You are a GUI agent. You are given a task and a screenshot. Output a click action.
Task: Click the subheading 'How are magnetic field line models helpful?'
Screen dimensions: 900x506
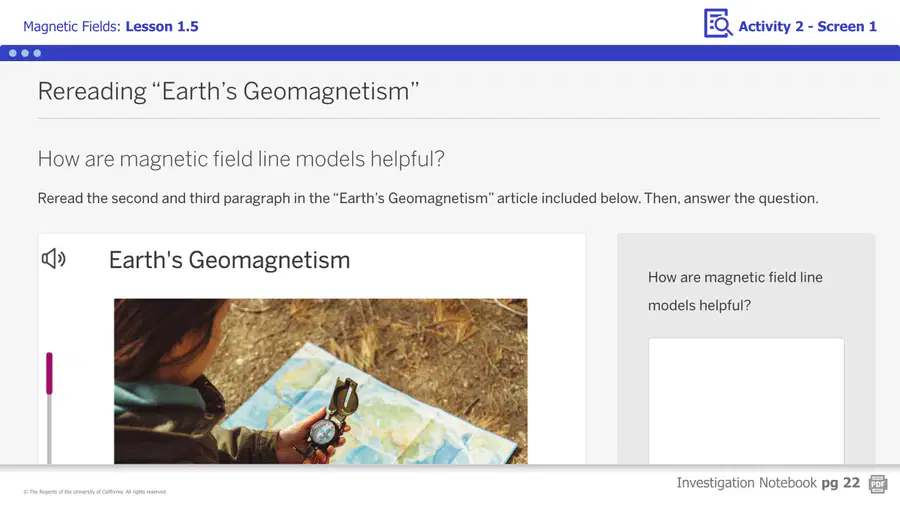click(x=241, y=159)
